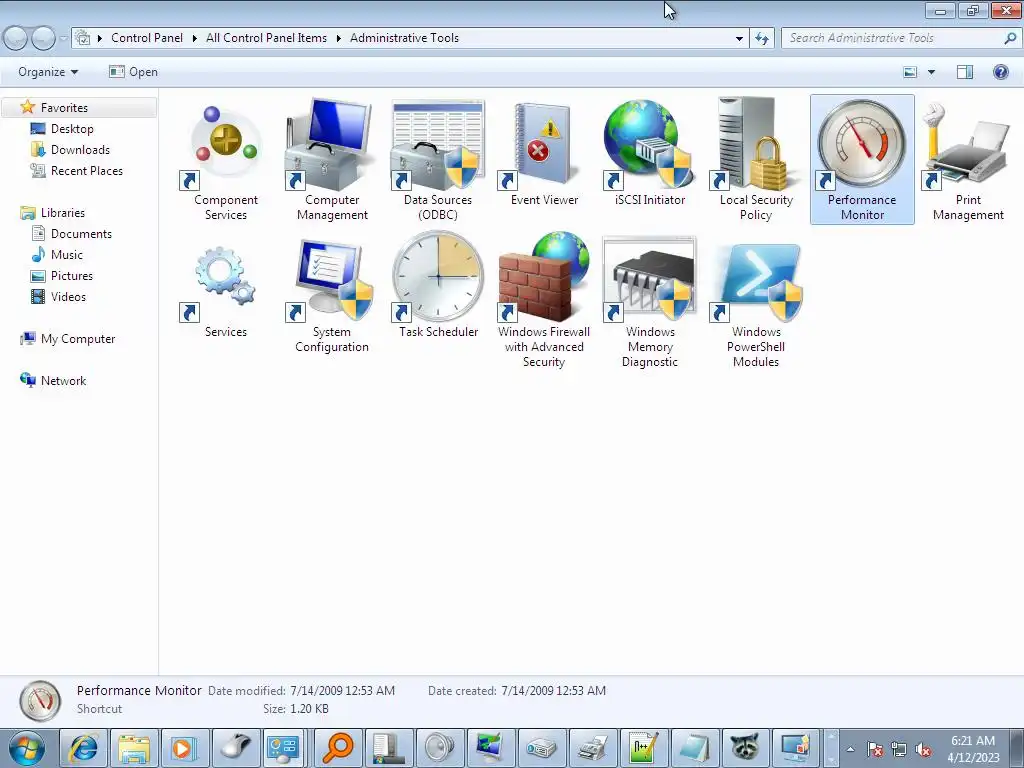1024x768 pixels.
Task: Launch Event Viewer
Action: coord(544,153)
